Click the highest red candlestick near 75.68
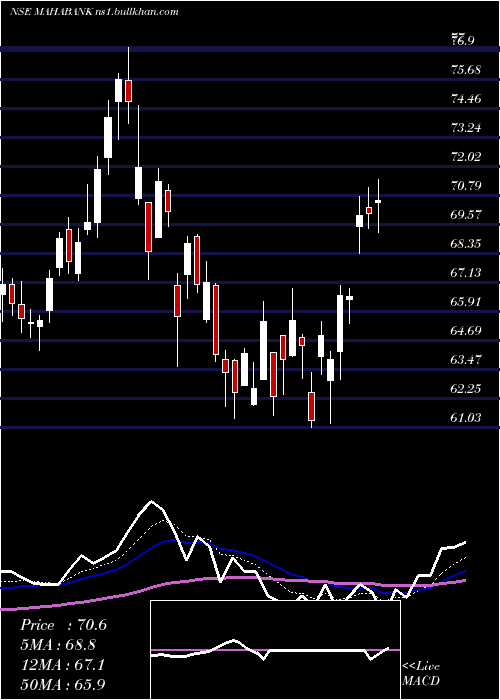This screenshot has width=500, height=700. (129, 85)
